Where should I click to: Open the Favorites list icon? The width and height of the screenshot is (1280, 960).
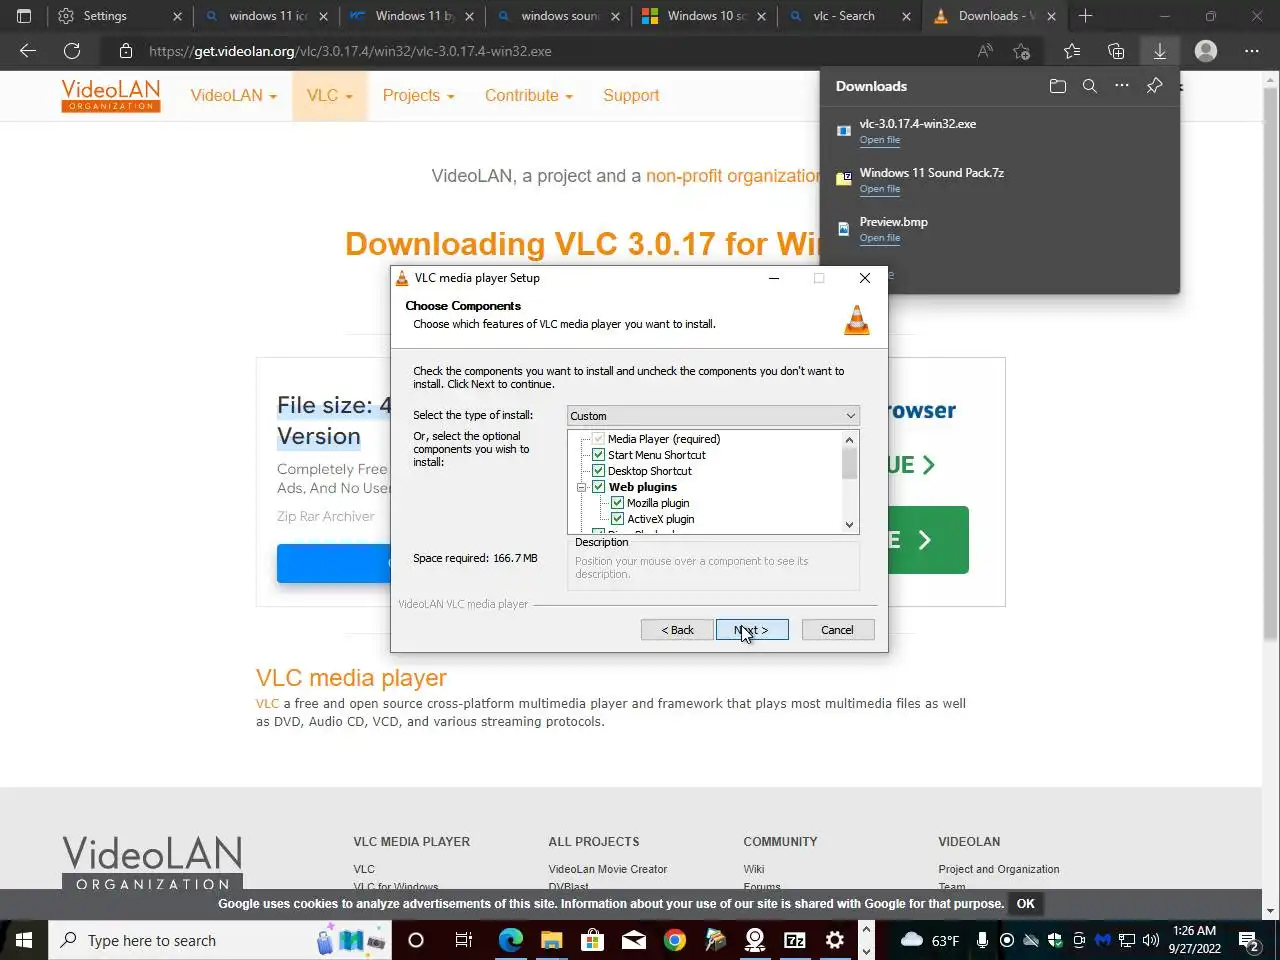click(x=1072, y=51)
